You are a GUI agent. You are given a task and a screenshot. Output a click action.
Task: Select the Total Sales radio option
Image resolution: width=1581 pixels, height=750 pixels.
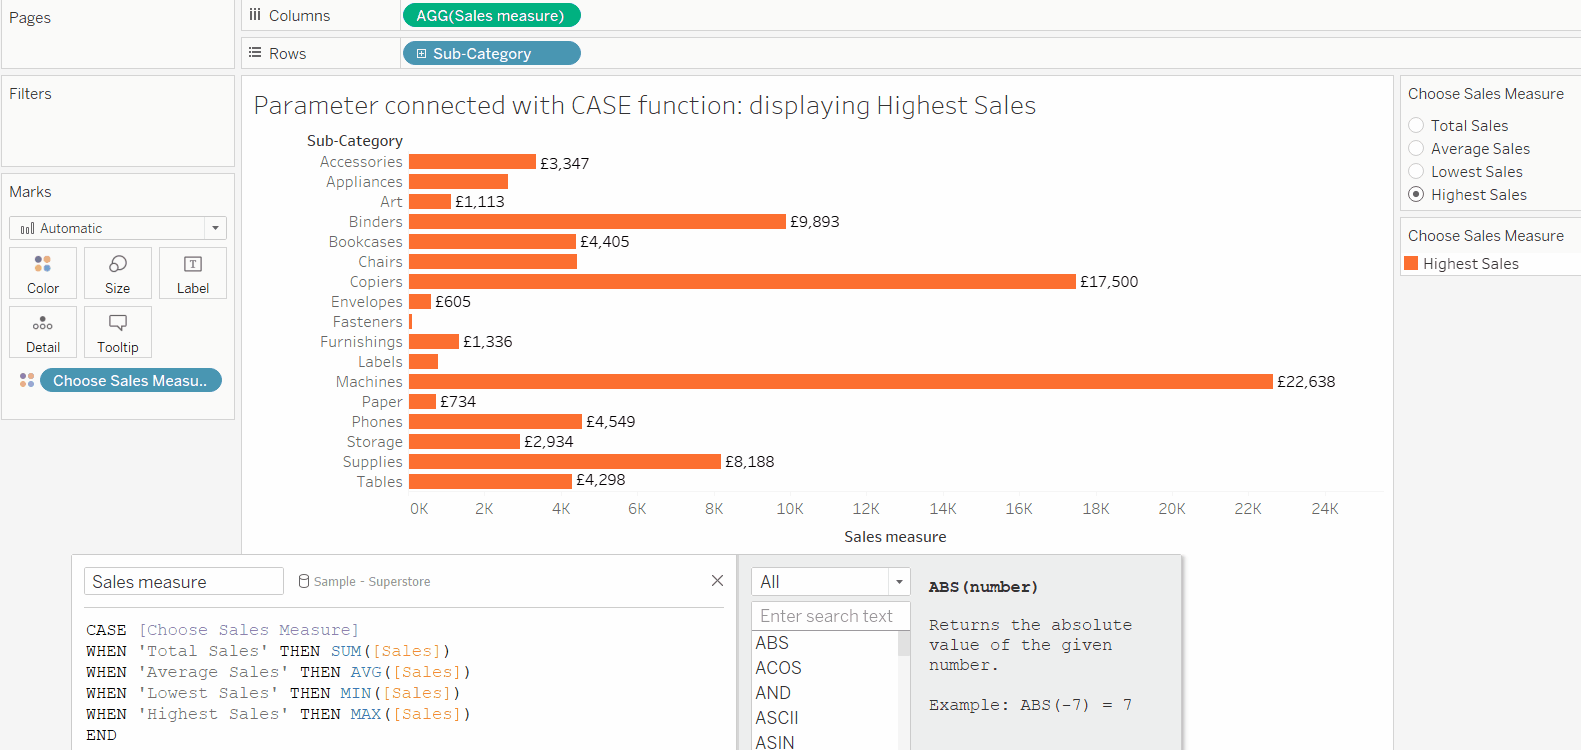[x=1416, y=125]
